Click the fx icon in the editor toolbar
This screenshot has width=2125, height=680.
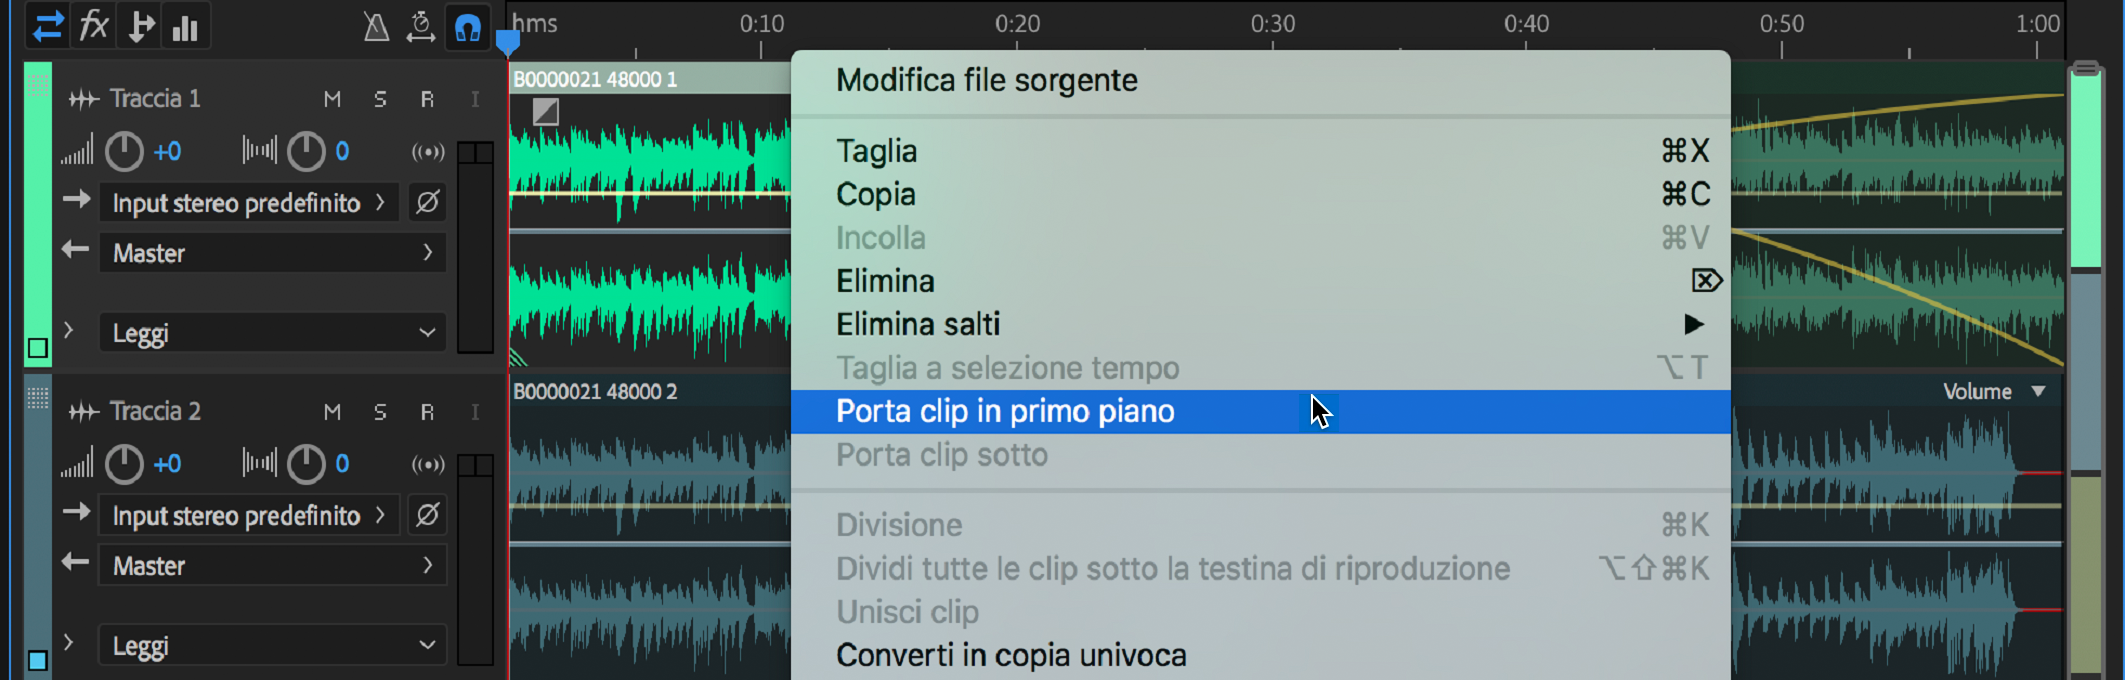[x=93, y=26]
